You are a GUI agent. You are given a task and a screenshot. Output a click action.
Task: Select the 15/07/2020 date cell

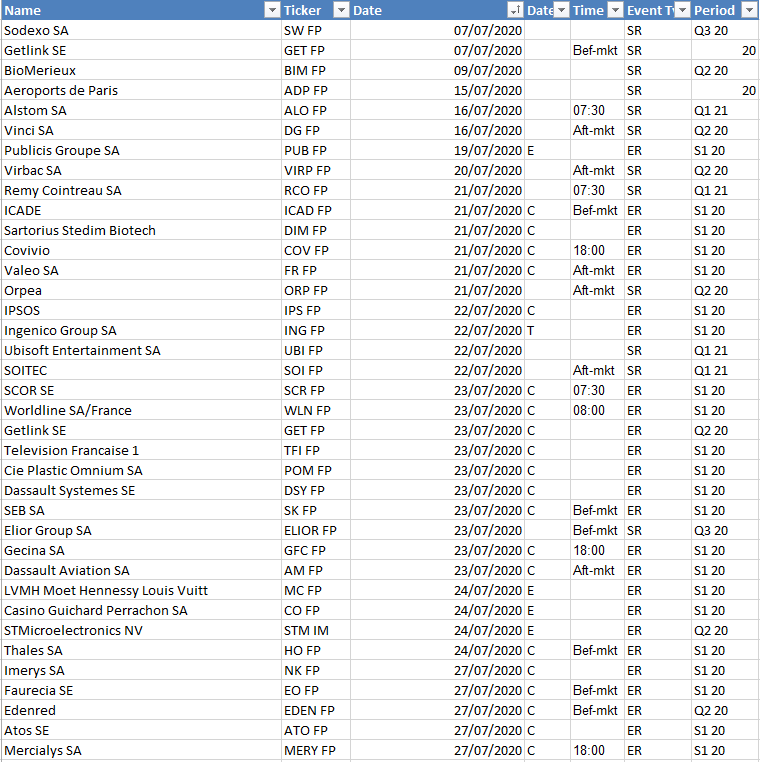tap(437, 90)
